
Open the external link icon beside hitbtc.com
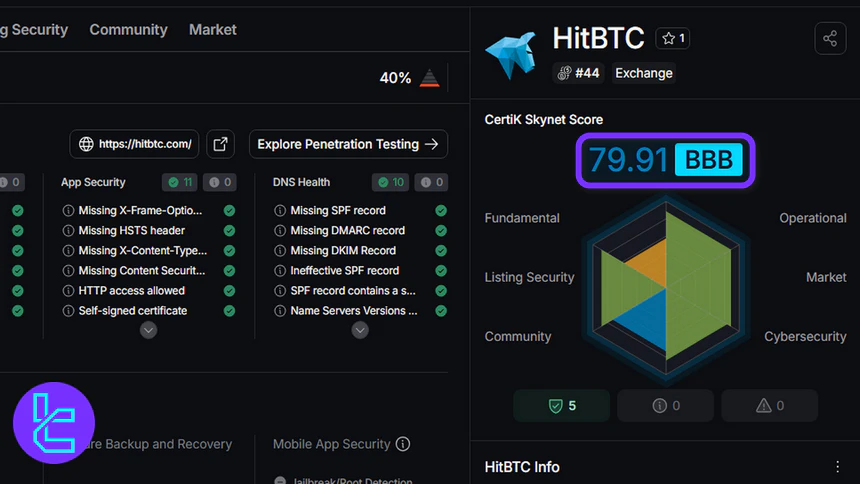(x=220, y=144)
